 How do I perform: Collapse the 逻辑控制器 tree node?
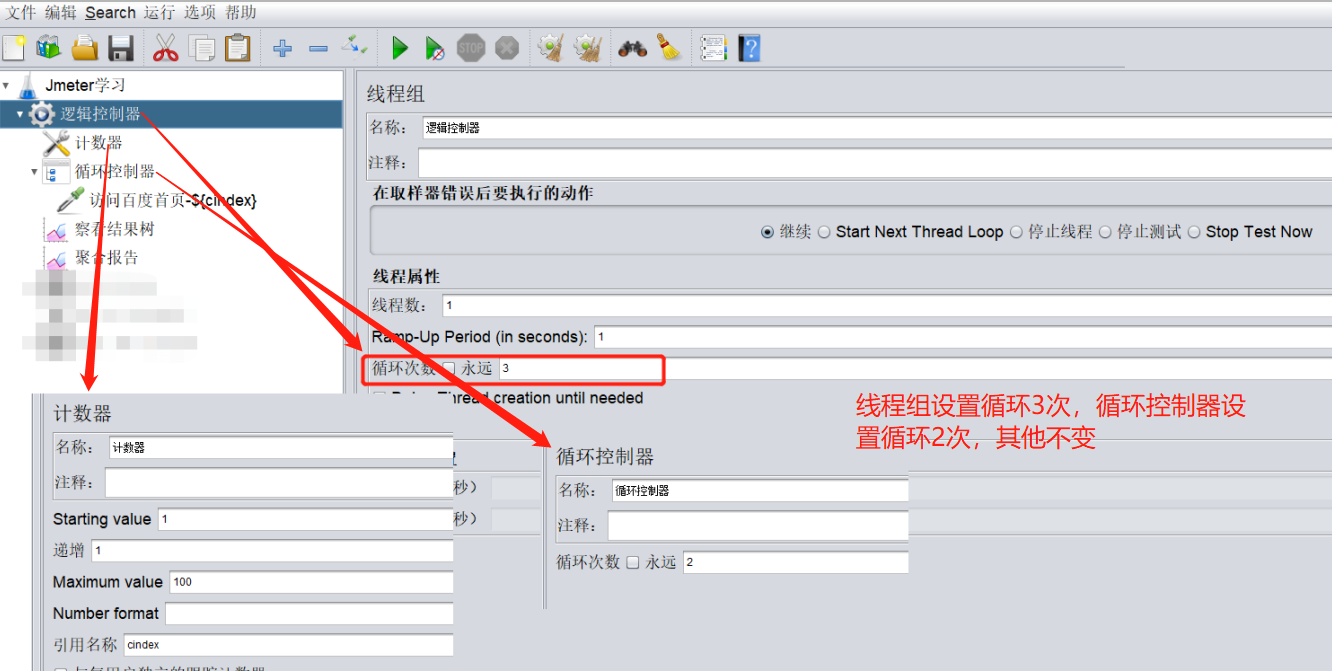[x=20, y=114]
